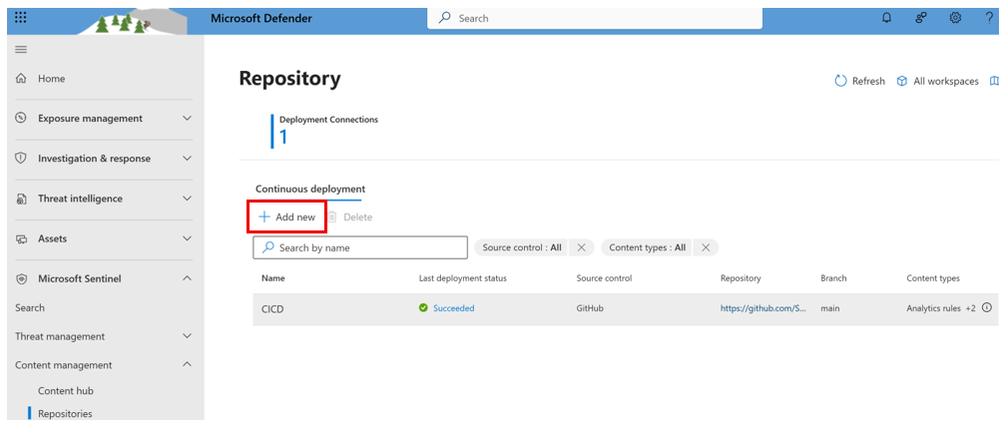Image resolution: width=999 pixels, height=424 pixels.
Task: Open Threat management section label
Action: 60,336
